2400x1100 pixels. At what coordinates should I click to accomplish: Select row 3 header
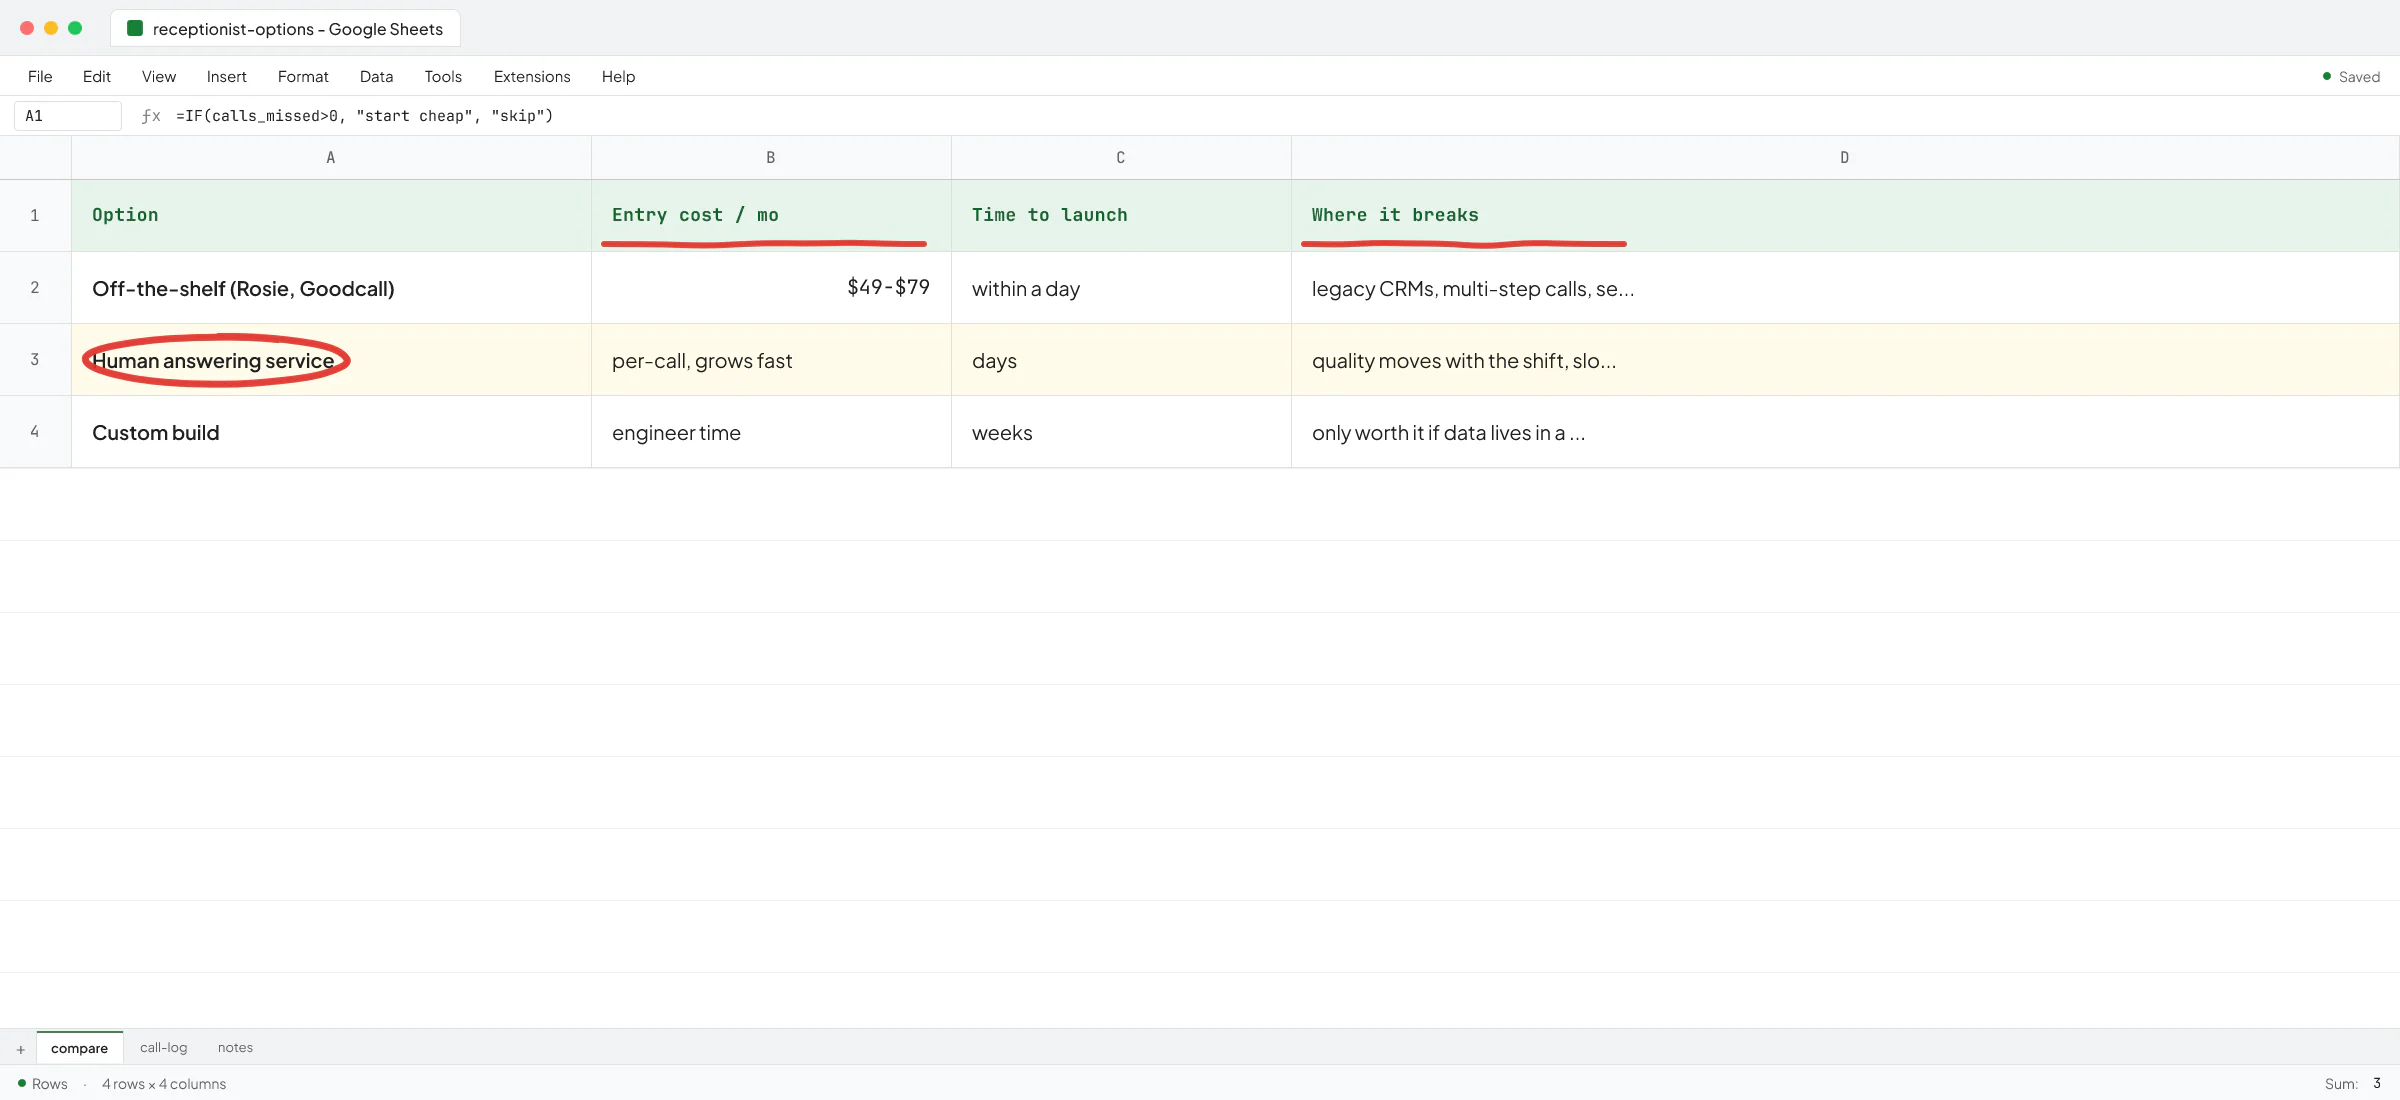tap(35, 360)
